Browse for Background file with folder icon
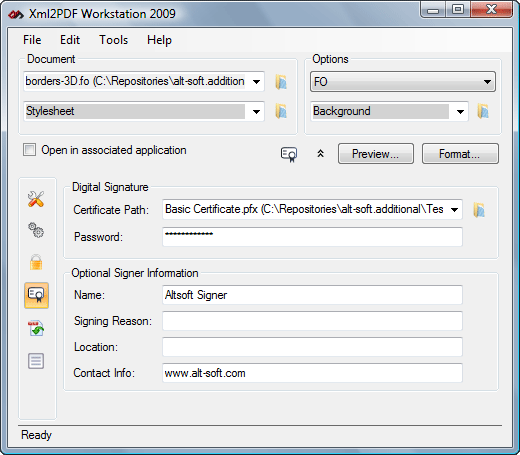Image resolution: width=520 pixels, height=455 pixels. click(483, 111)
